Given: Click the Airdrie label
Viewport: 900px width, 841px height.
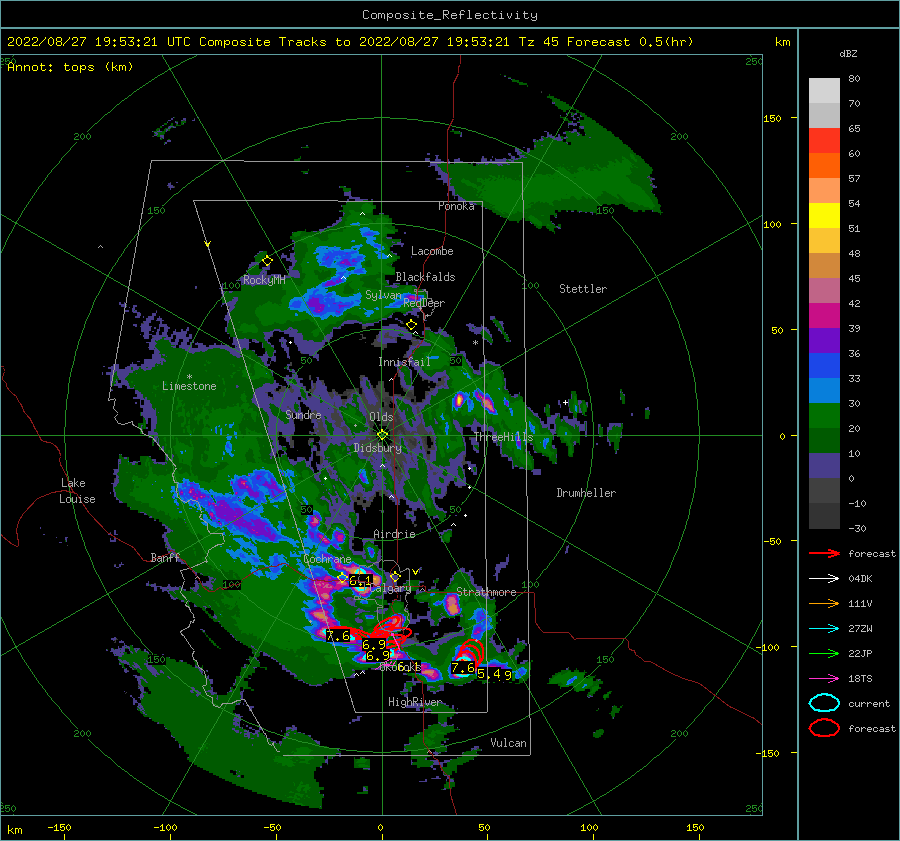Looking at the screenshot, I should (x=394, y=534).
